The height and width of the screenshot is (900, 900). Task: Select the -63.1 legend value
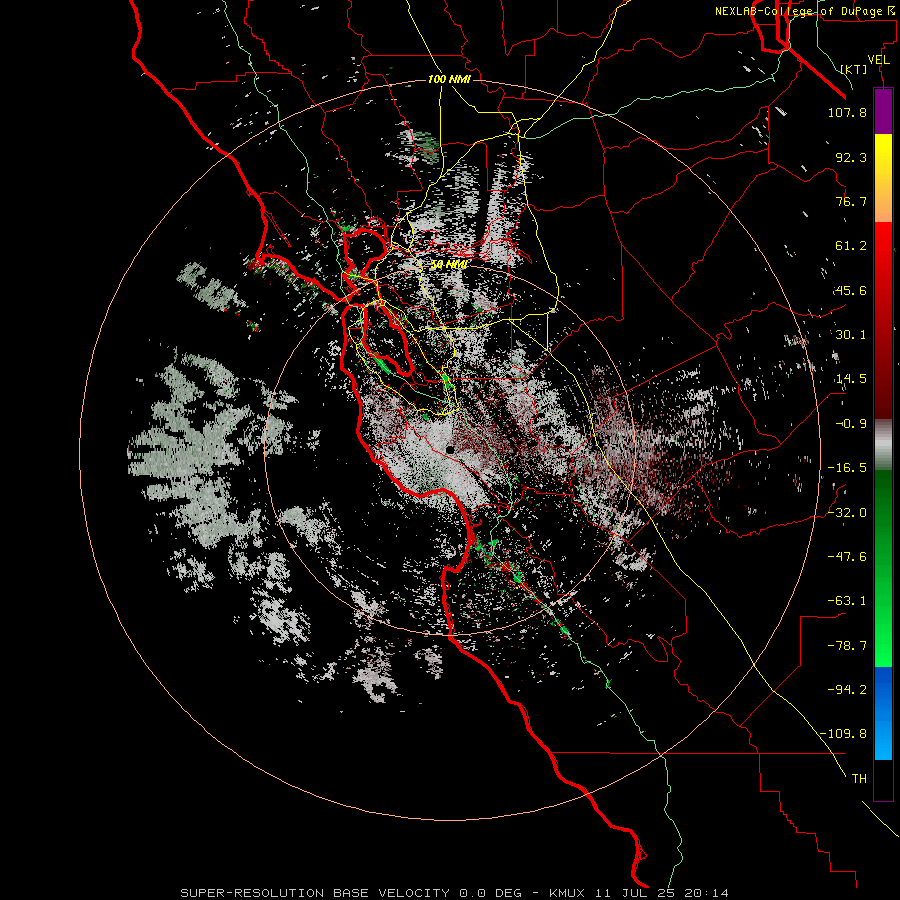point(847,601)
